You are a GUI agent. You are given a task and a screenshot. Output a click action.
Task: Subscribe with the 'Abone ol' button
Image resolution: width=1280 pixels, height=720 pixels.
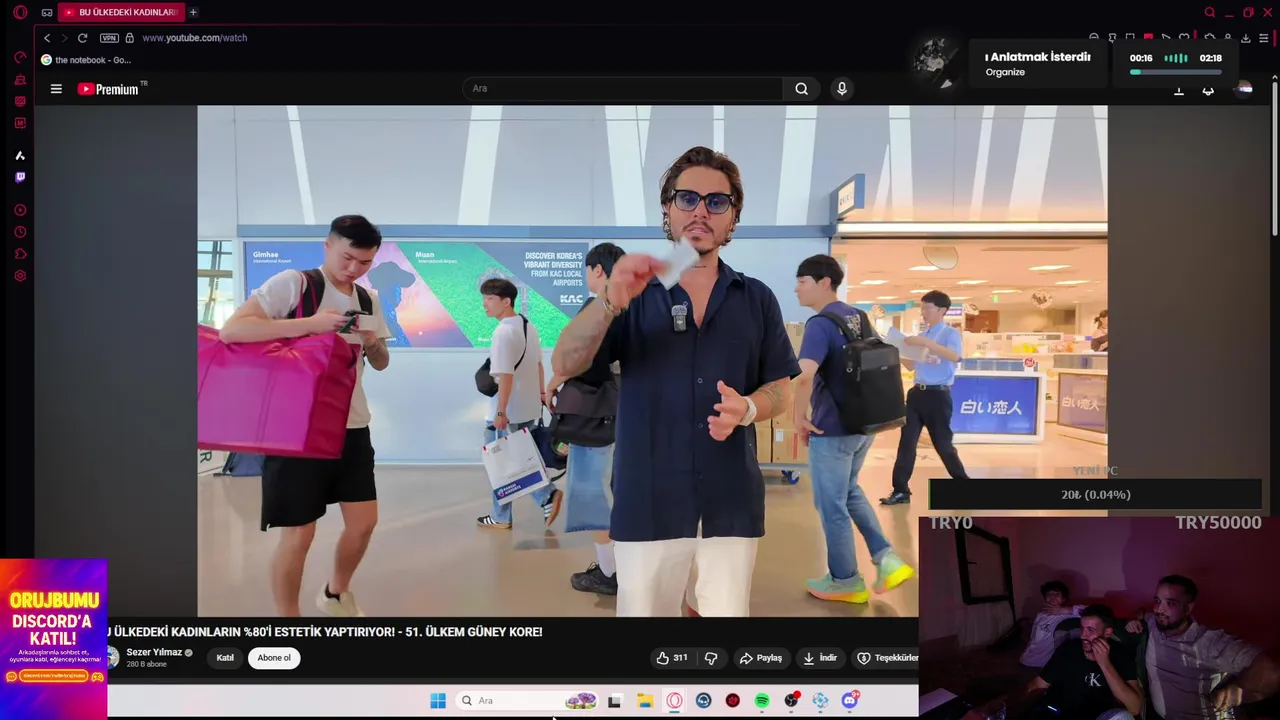(x=274, y=658)
